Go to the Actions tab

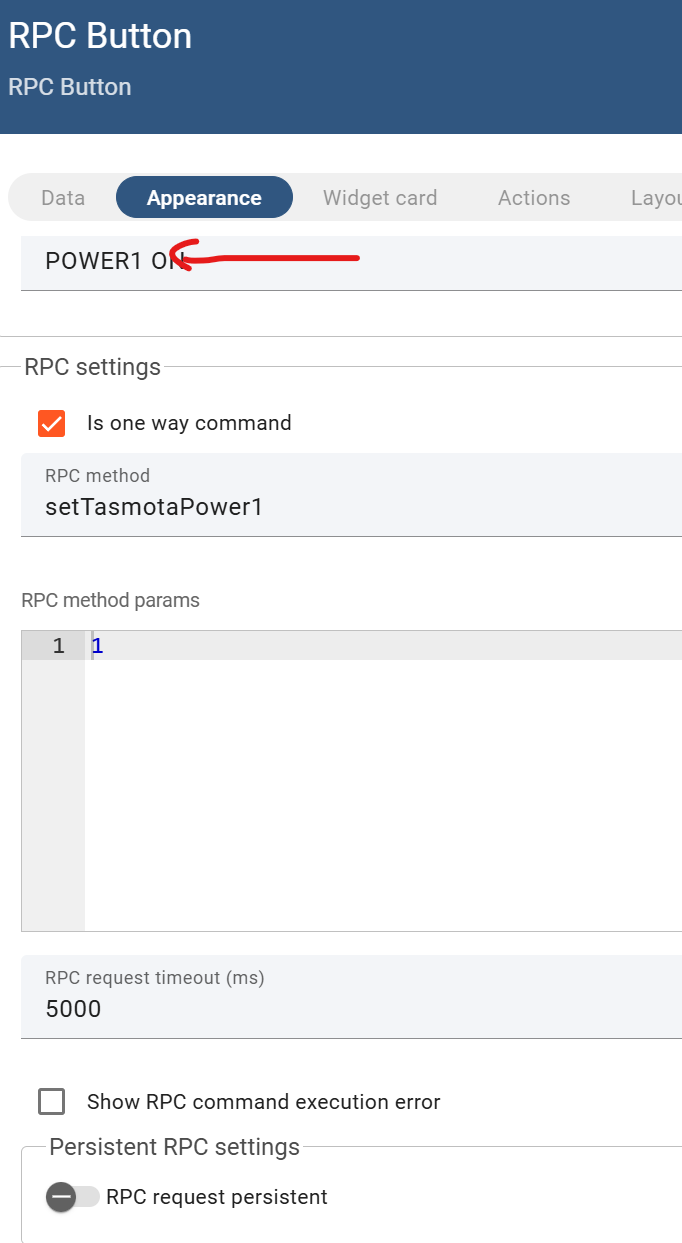click(534, 198)
